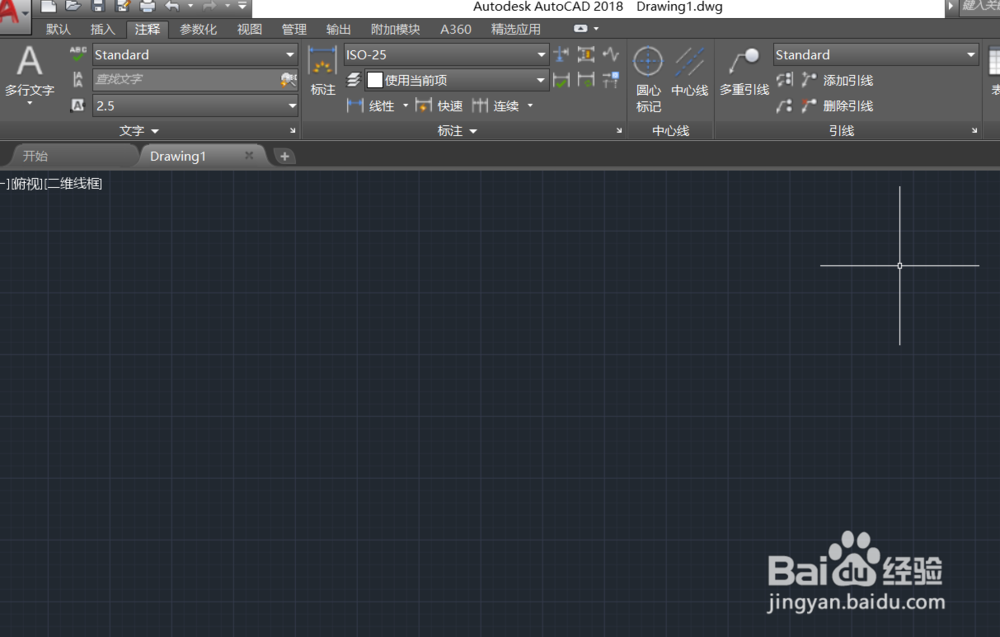Click the jogged linear dimension icon
Viewport: 1000px width, 637px height.
(611, 54)
